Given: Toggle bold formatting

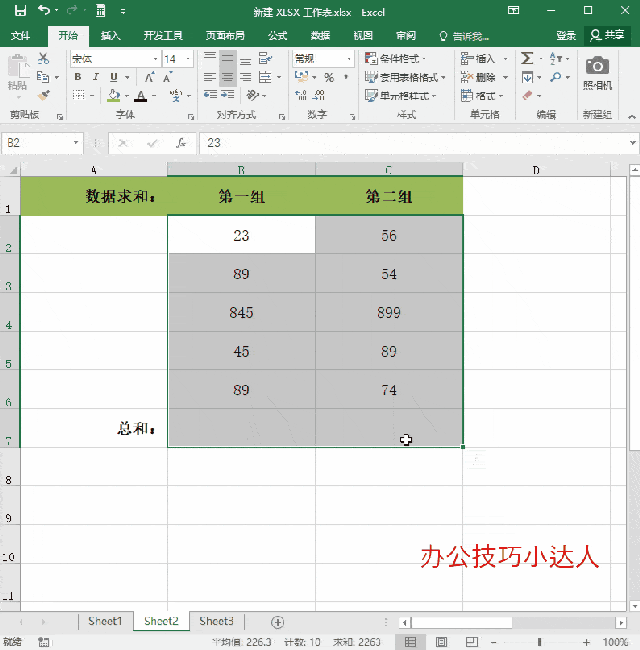Looking at the screenshot, I should (78, 77).
